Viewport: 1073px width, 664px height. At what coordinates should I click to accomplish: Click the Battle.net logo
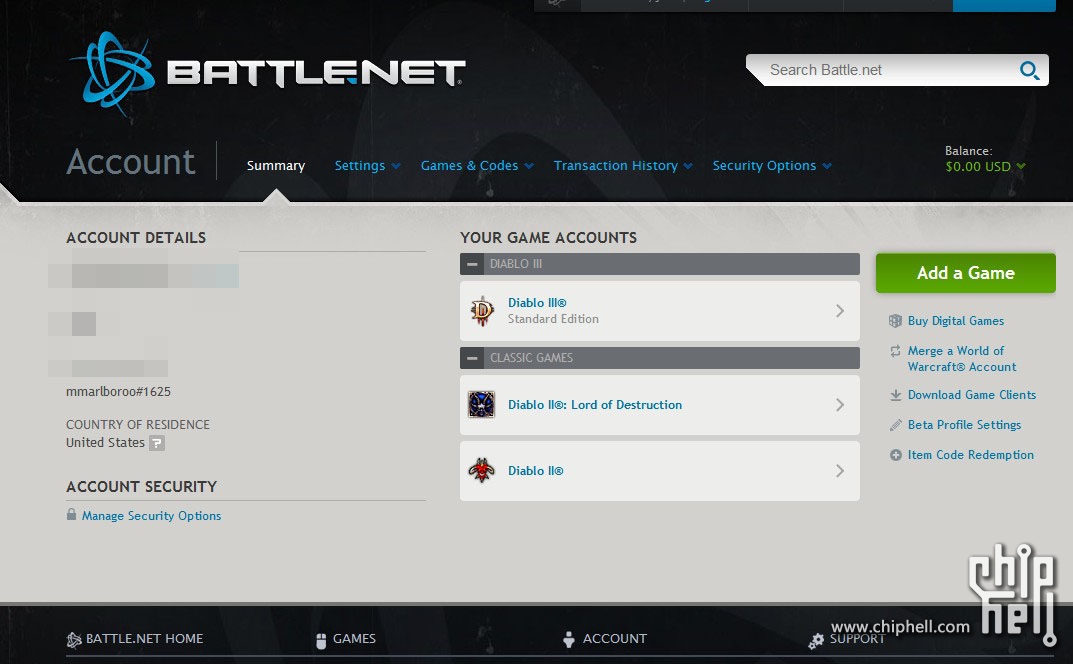[268, 74]
